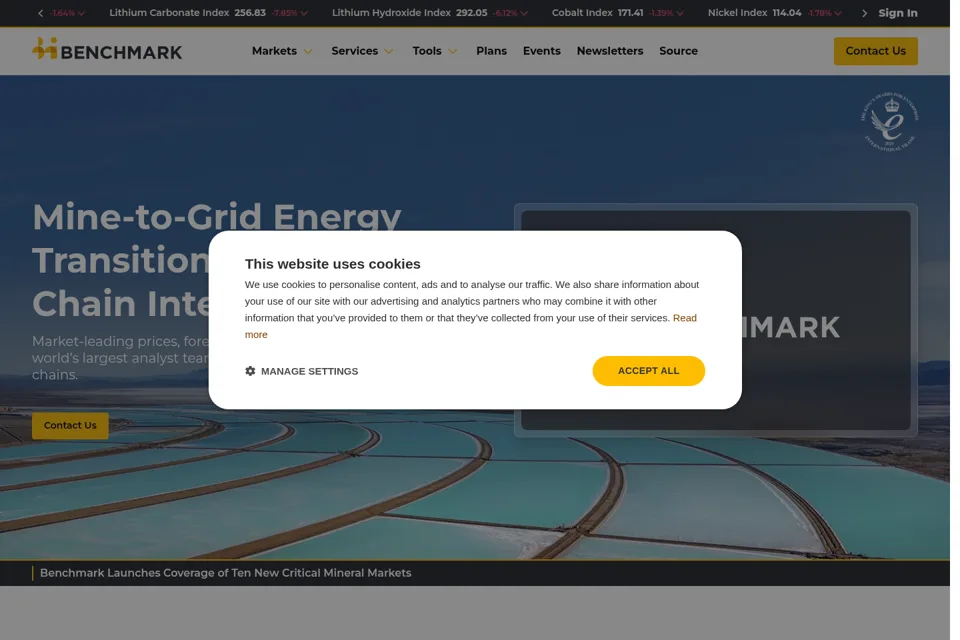Screen dimensions: 960x640
Task: Follow the Read more cookie link
Action: pyautogui.click(x=684, y=318)
